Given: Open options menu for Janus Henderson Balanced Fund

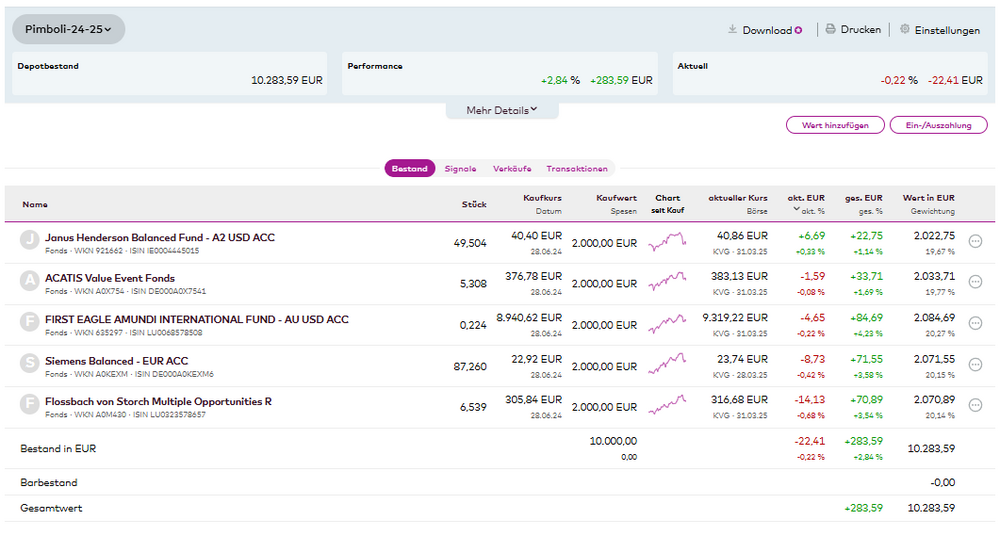Looking at the screenshot, I should pyautogui.click(x=976, y=241).
